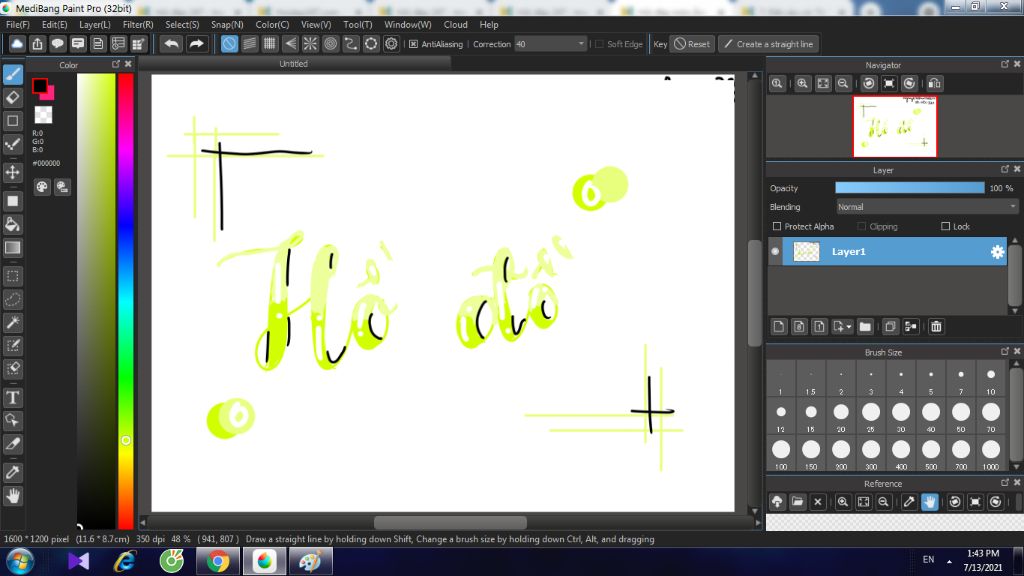Open File menu
Screen dimensions: 1024x576
(18, 24)
